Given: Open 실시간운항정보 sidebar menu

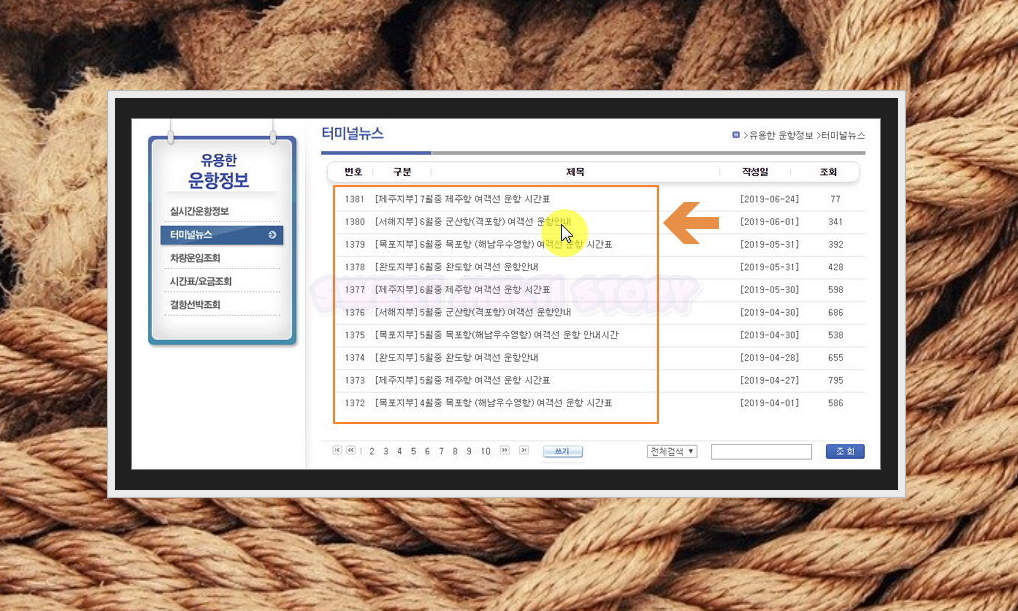Looking at the screenshot, I should tap(199, 211).
